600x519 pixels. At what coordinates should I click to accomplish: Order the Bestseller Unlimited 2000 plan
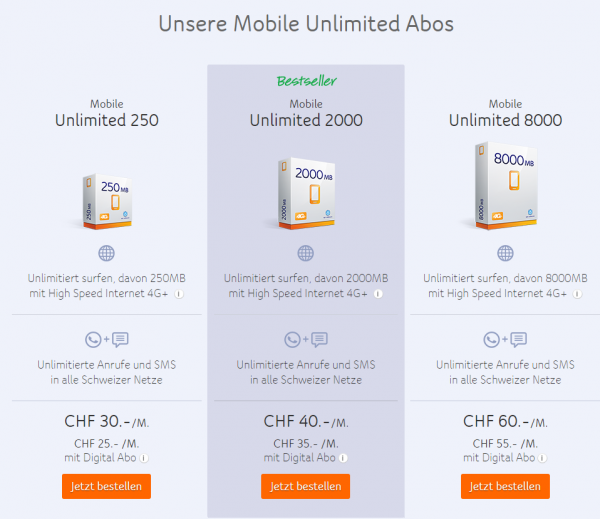(x=305, y=486)
